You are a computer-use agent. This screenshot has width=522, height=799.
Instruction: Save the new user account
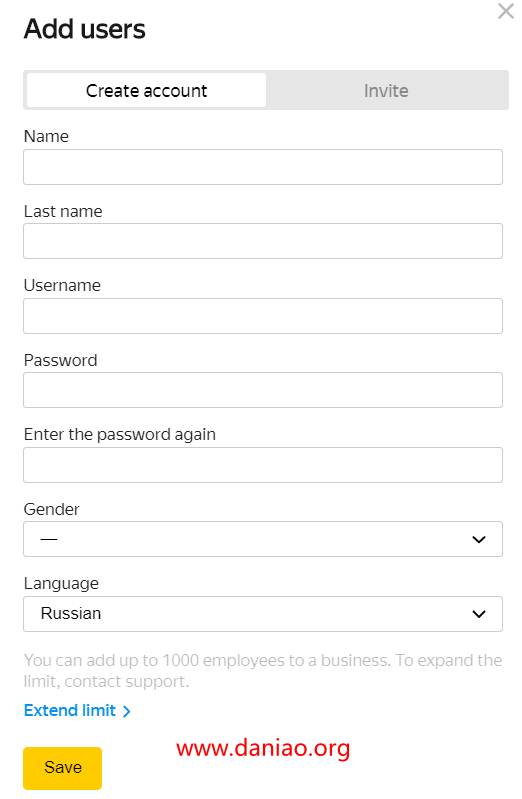pyautogui.click(x=62, y=768)
